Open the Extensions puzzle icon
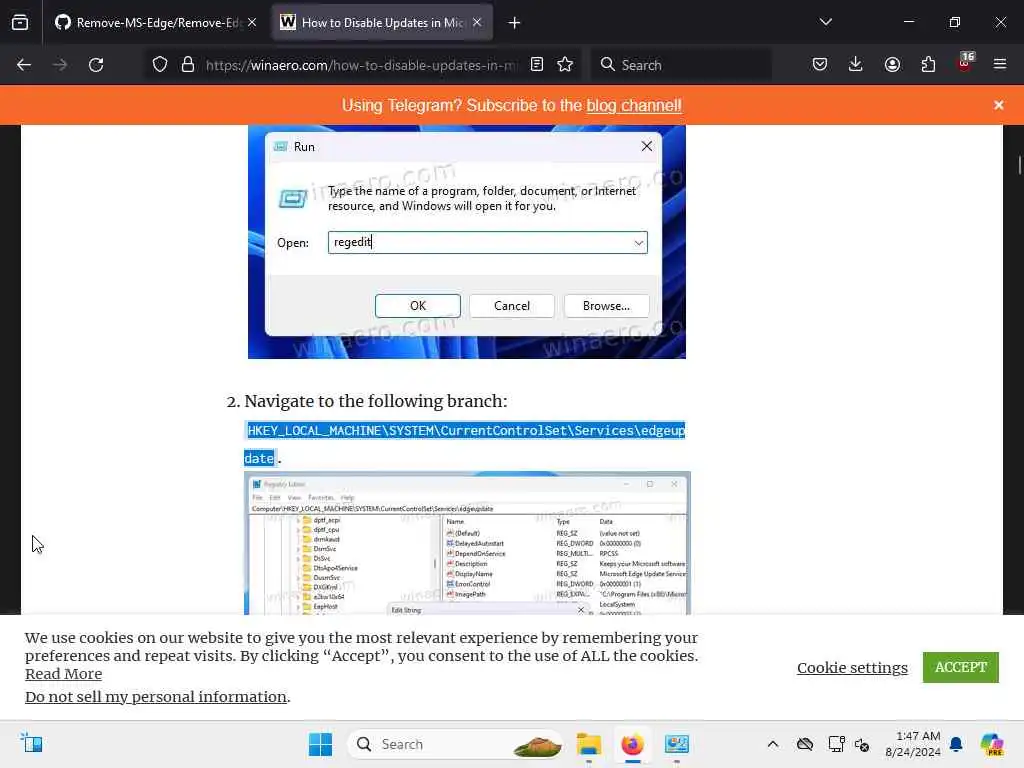Image resolution: width=1024 pixels, height=768 pixels. click(x=928, y=65)
